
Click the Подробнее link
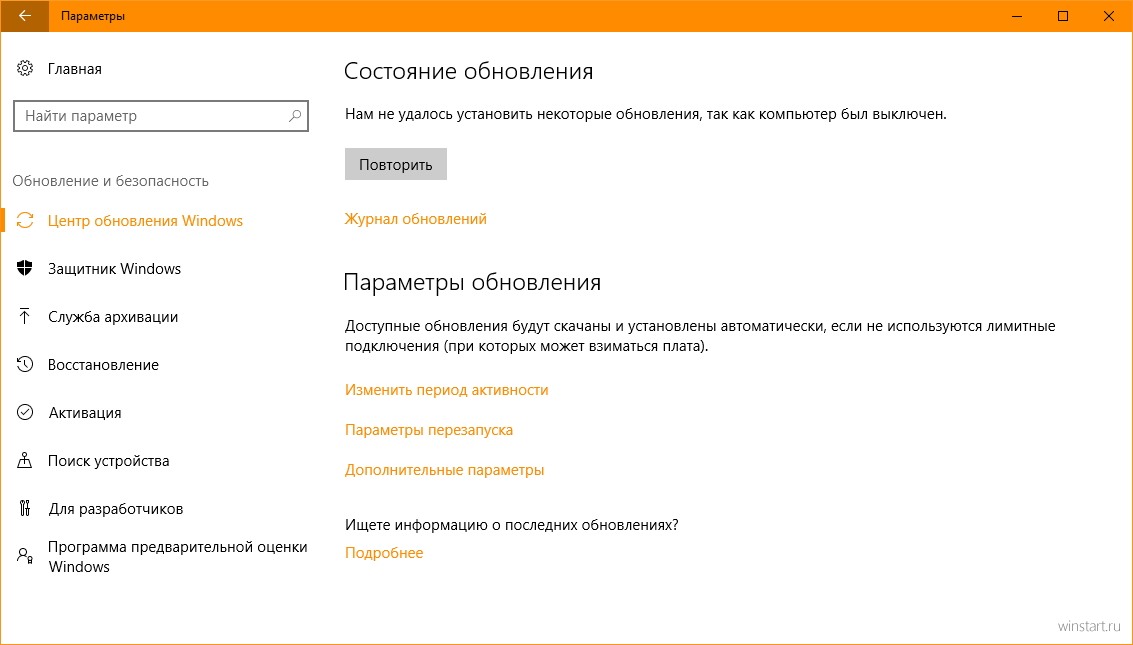pos(384,553)
